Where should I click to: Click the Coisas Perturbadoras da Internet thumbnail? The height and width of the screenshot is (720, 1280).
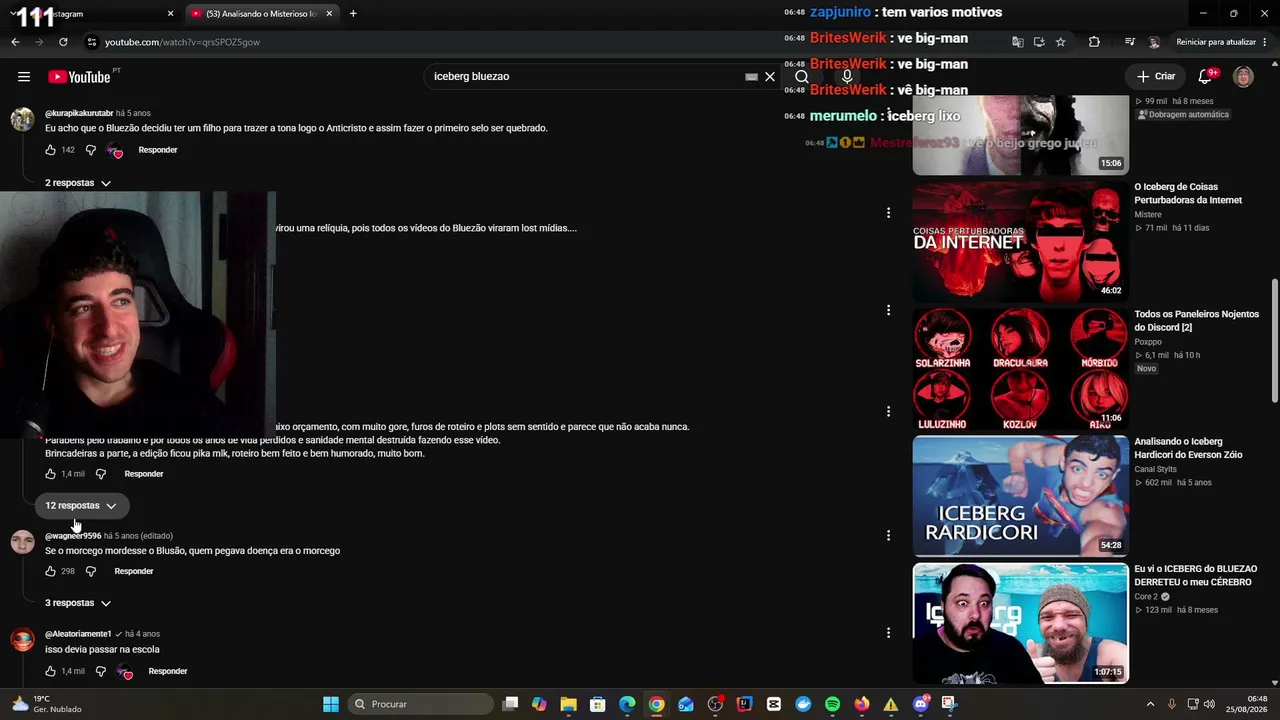click(x=1020, y=241)
